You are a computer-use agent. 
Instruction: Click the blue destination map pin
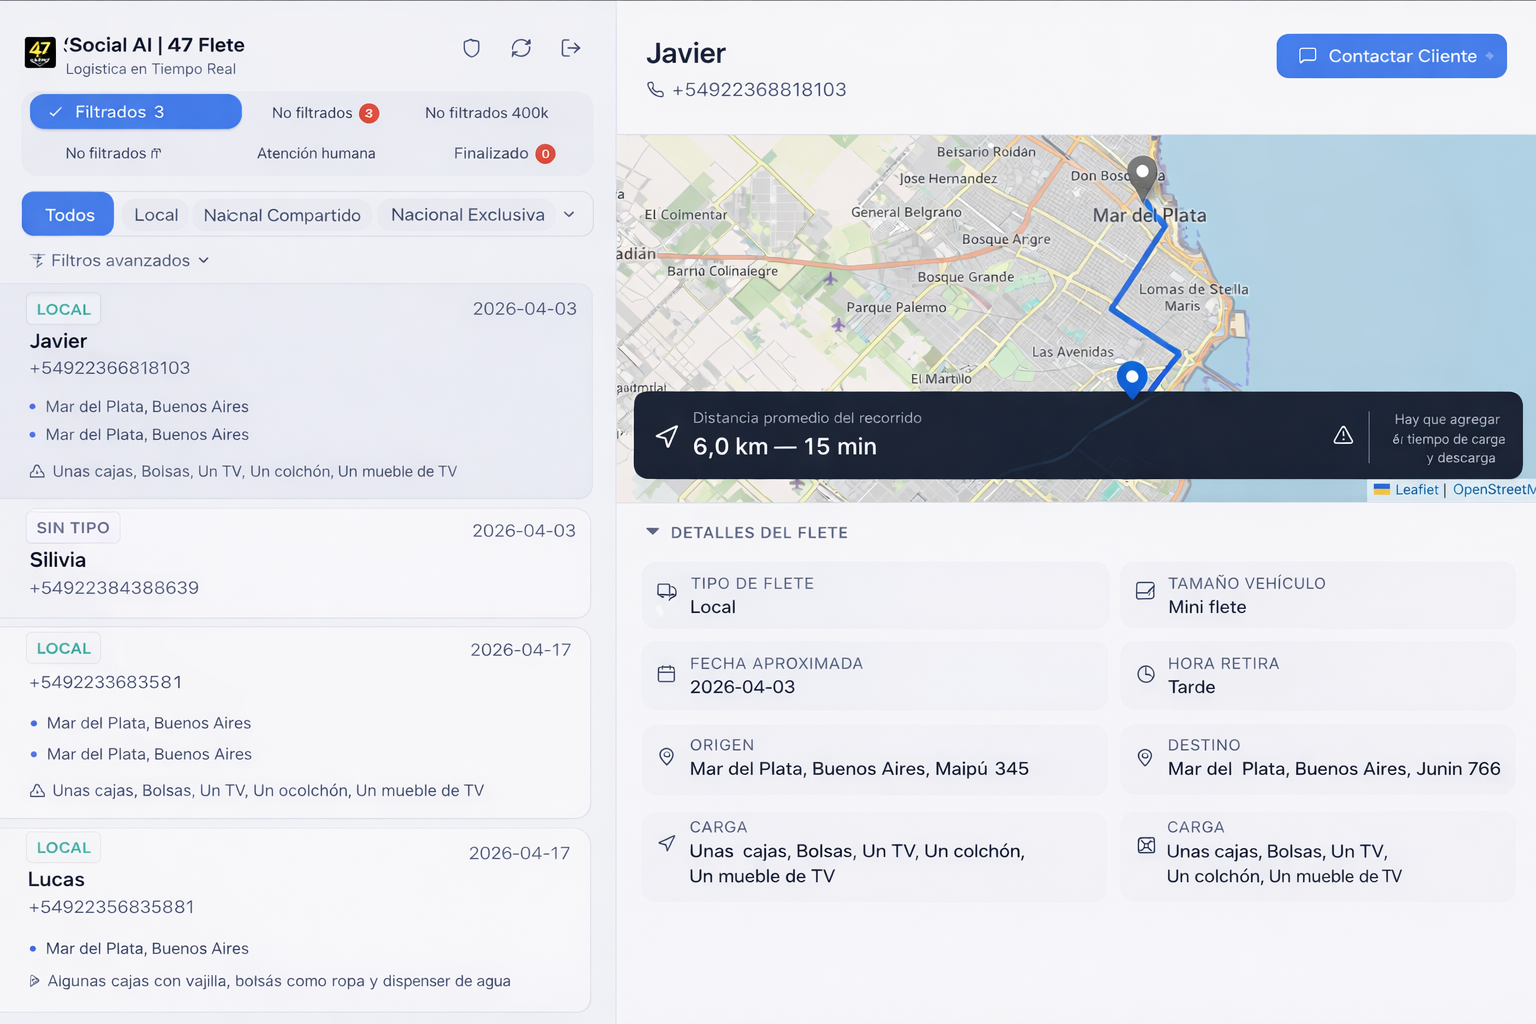1131,379
